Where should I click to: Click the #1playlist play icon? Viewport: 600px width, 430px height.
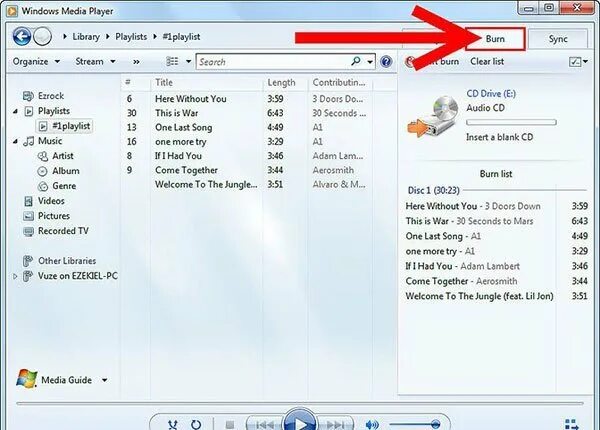point(43,126)
